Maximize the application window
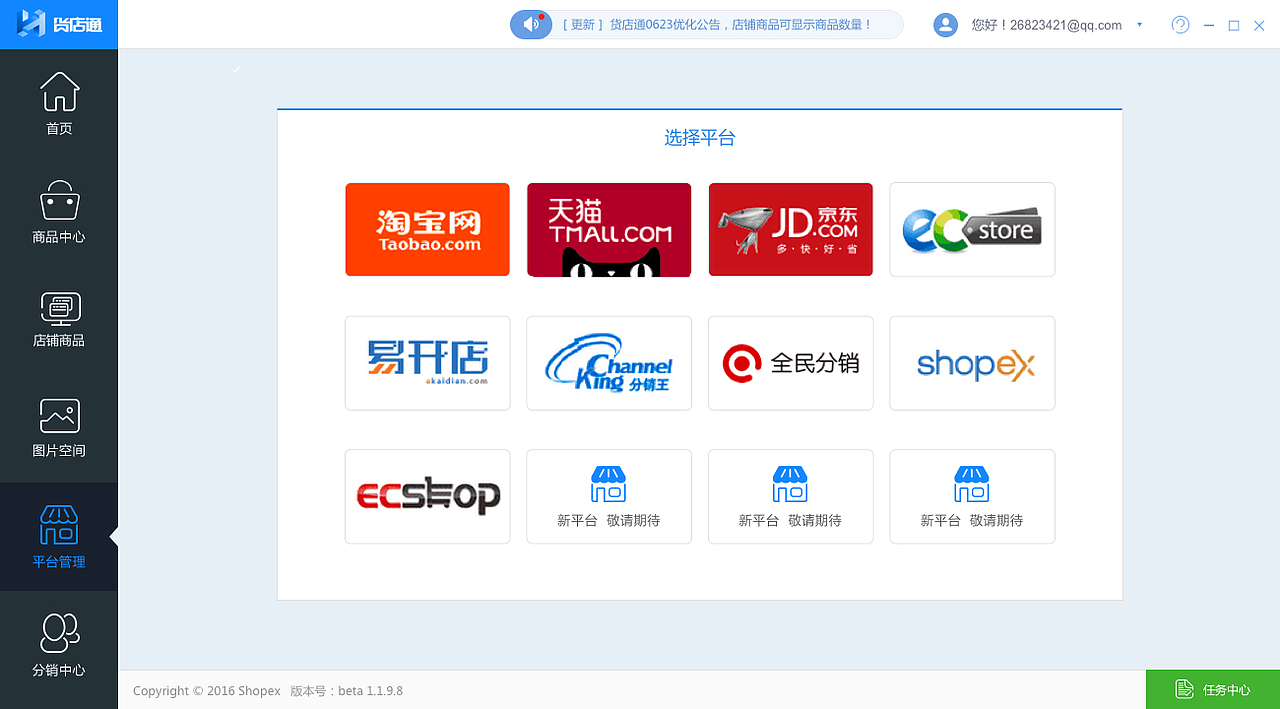 coord(1234,25)
